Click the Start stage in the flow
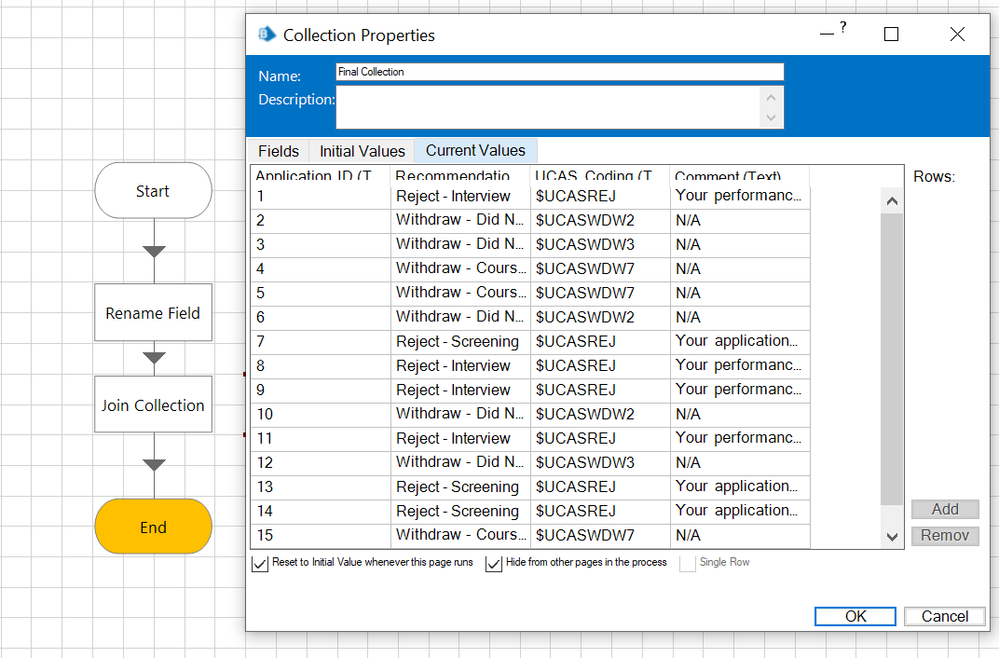The width and height of the screenshot is (999, 658). pos(153,191)
